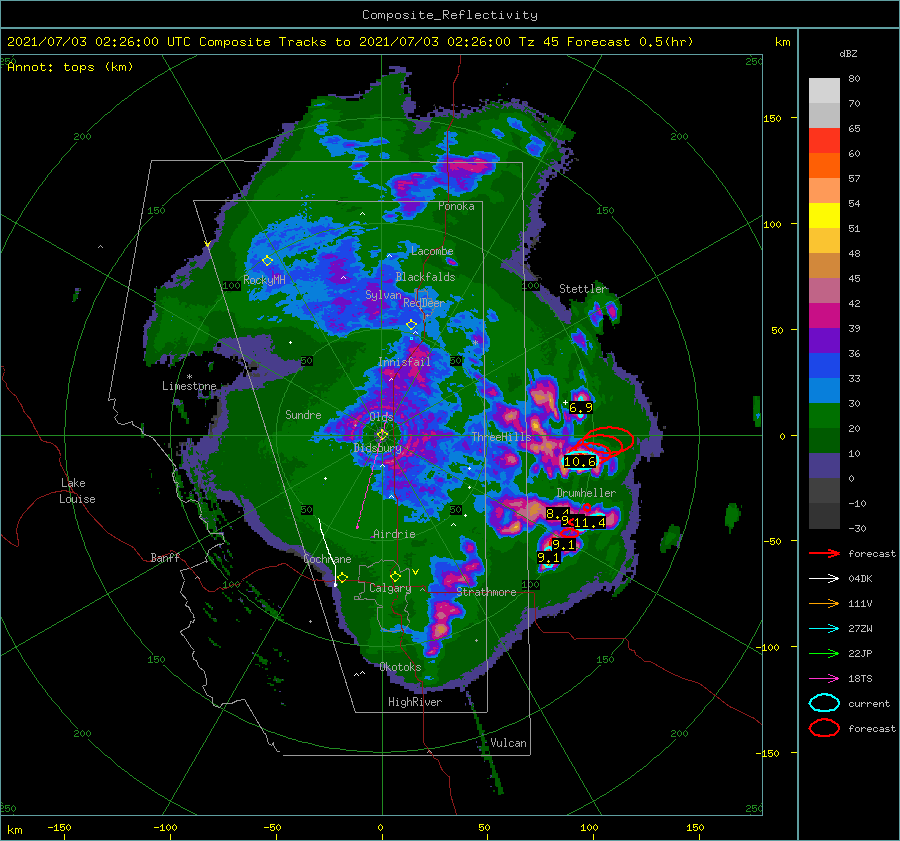Click the Limestone label
Screen dimensions: 900x841
[x=189, y=386]
